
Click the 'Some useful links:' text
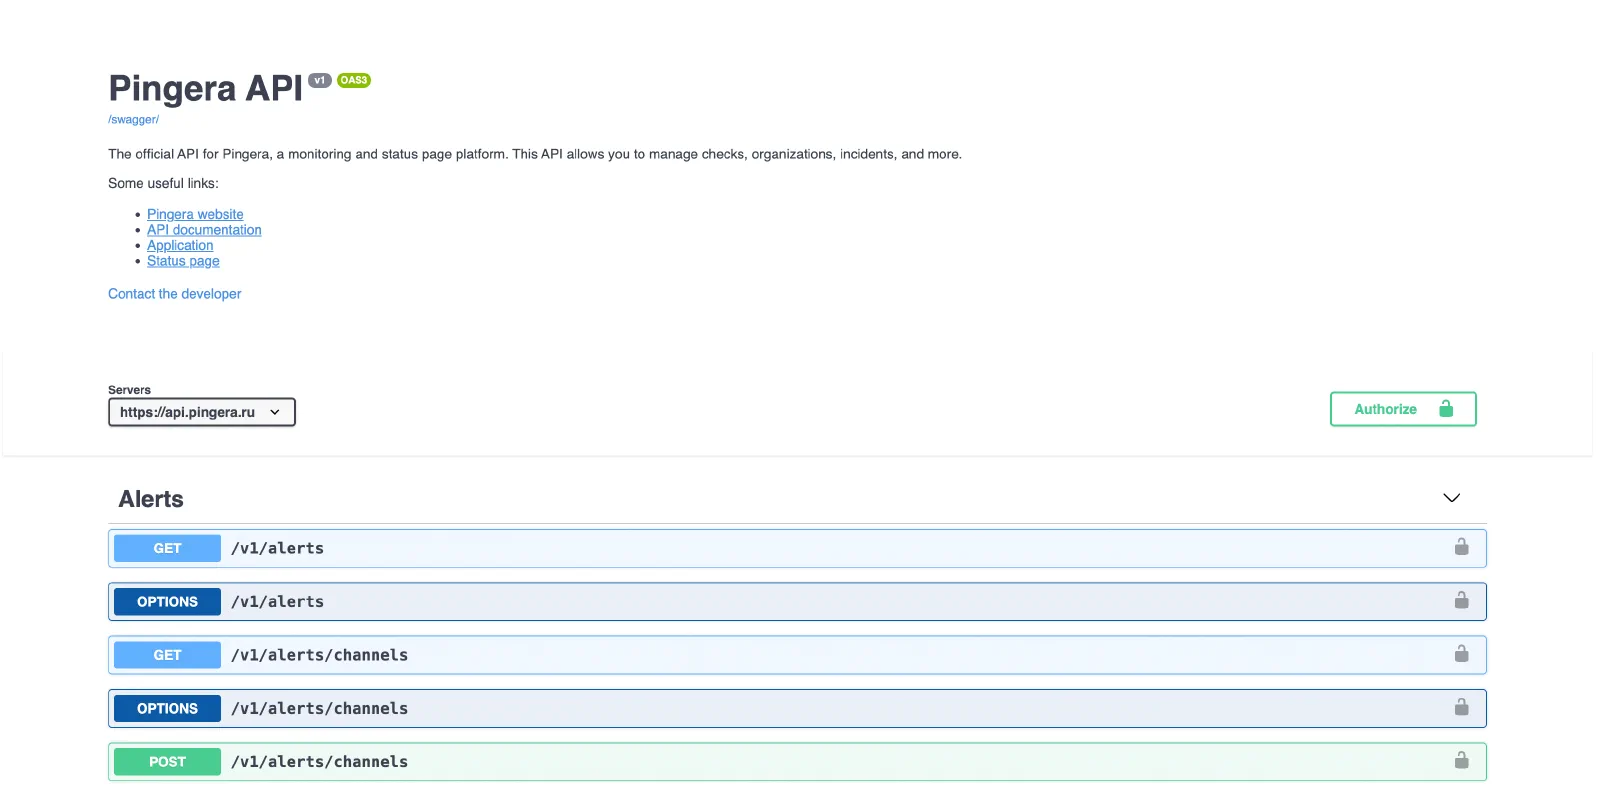point(163,183)
